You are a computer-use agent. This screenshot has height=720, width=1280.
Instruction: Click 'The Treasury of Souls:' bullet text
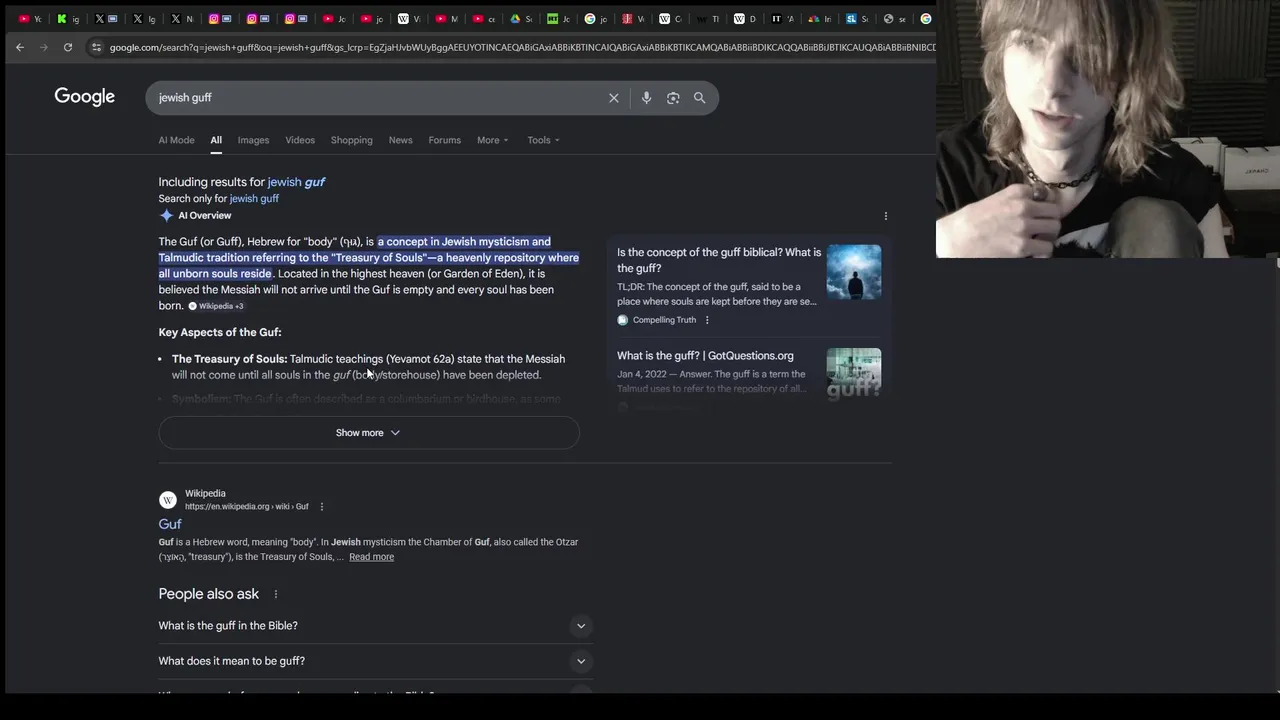click(x=229, y=359)
